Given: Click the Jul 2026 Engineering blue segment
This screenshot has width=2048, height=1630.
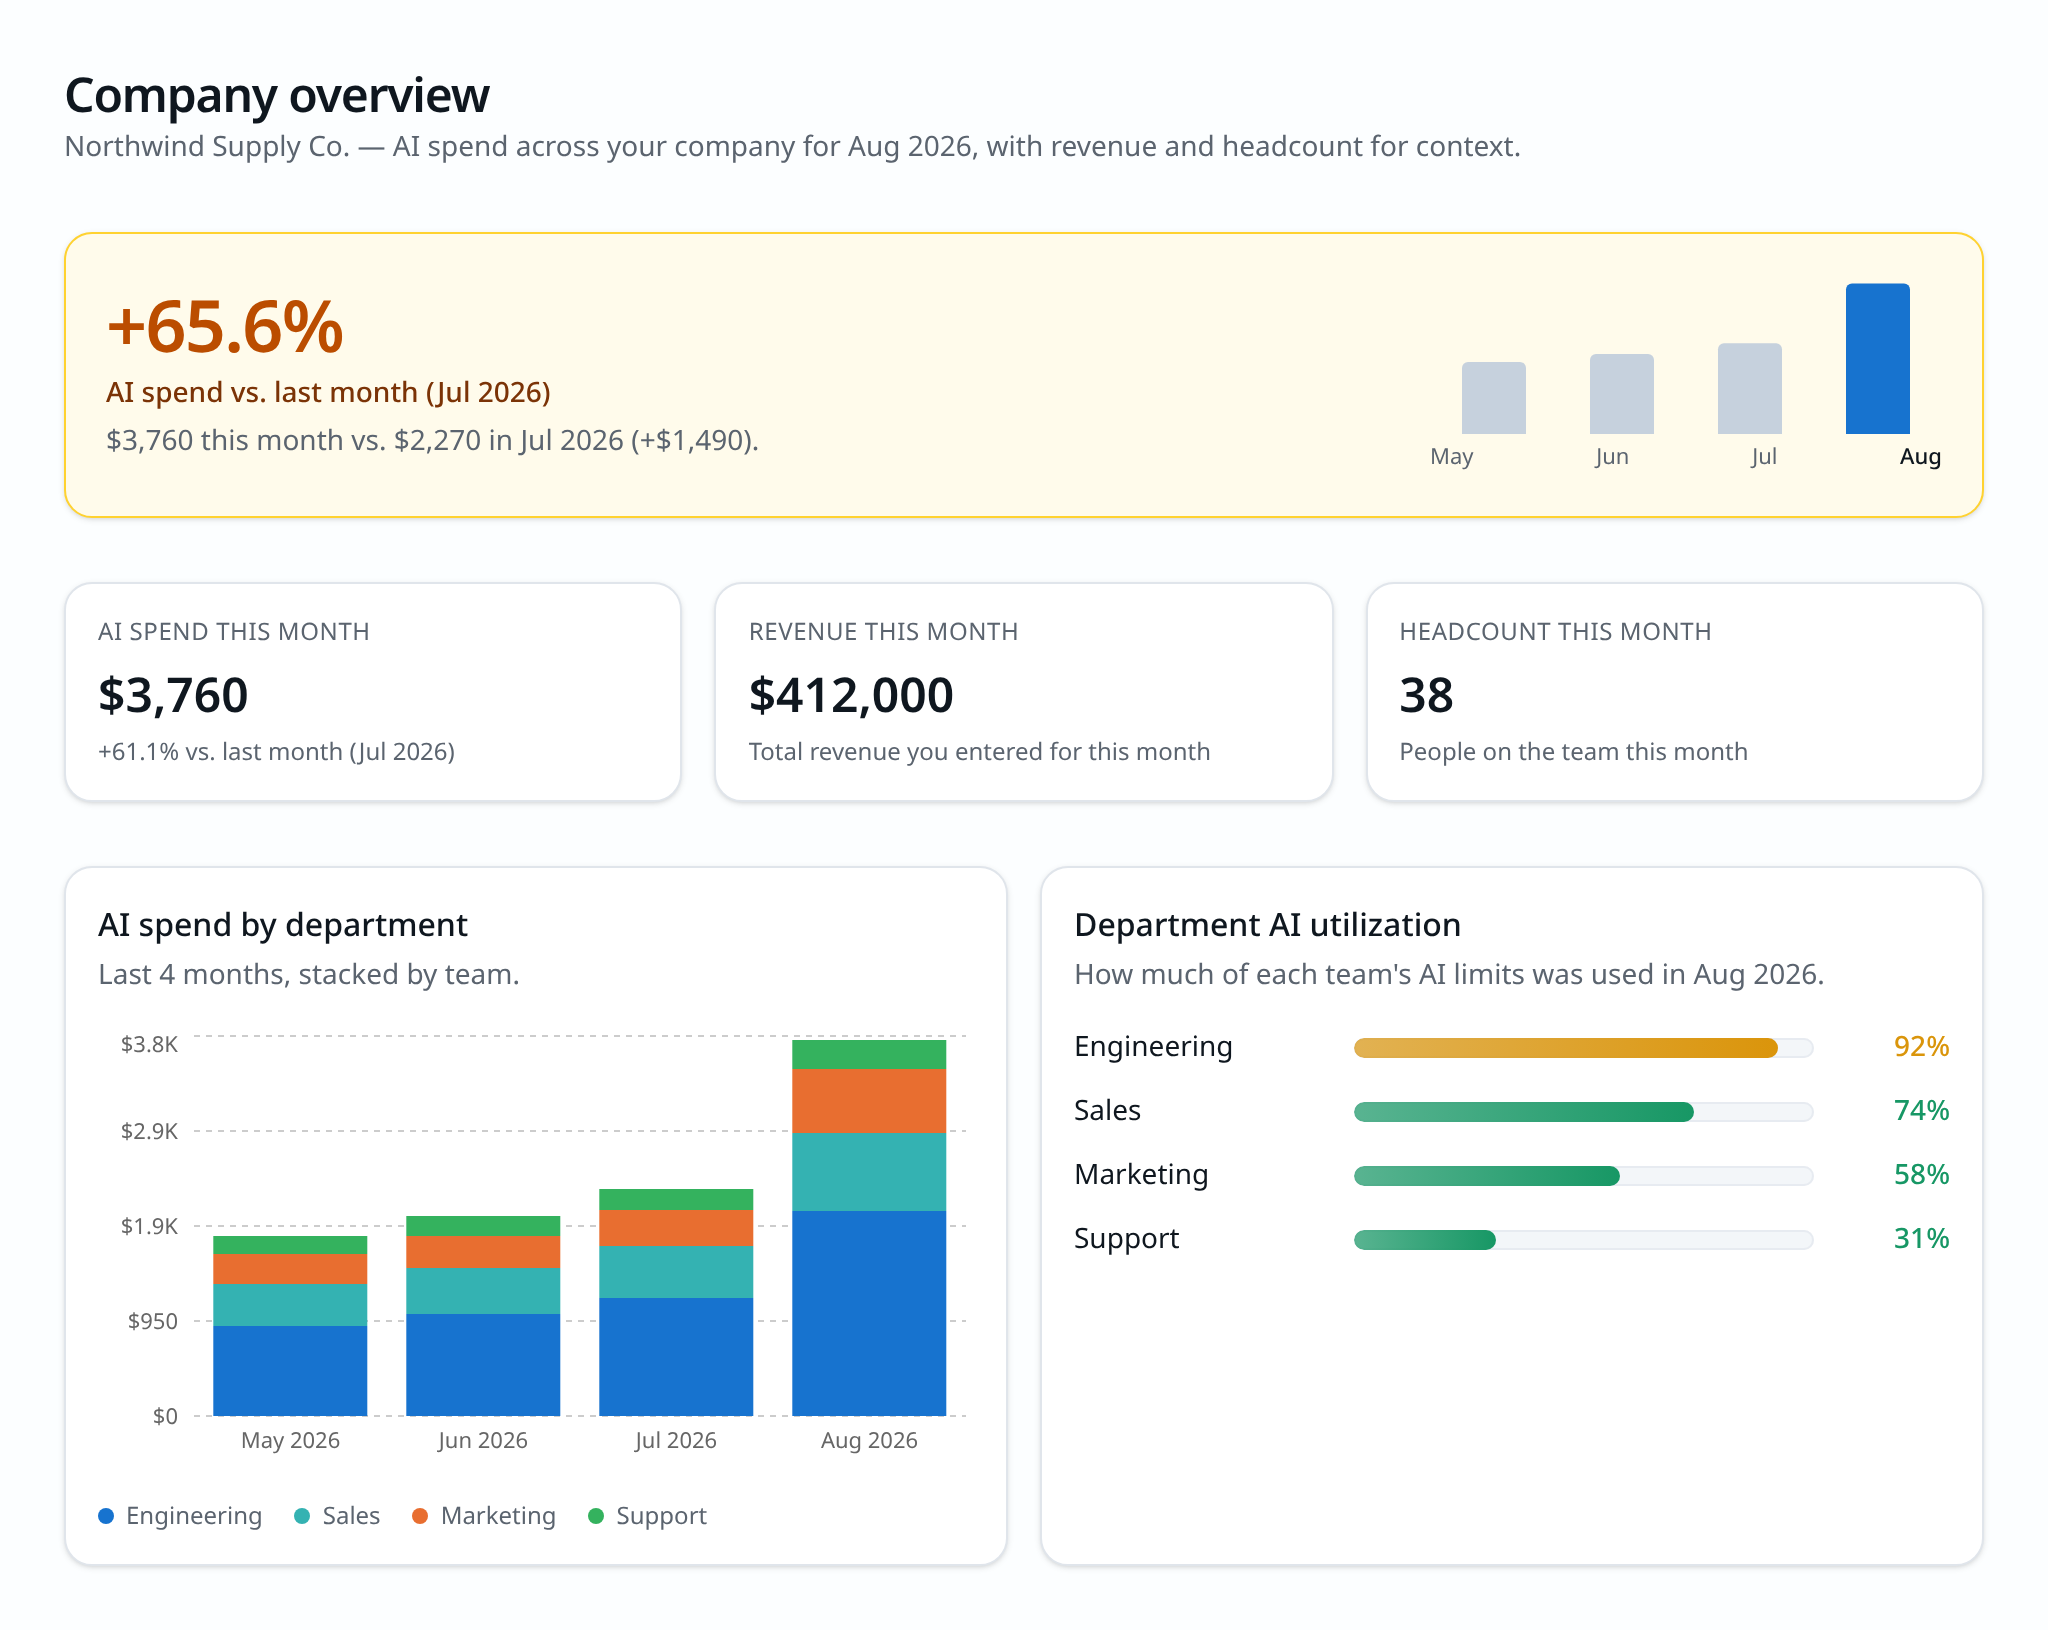Looking at the screenshot, I should click(676, 1357).
